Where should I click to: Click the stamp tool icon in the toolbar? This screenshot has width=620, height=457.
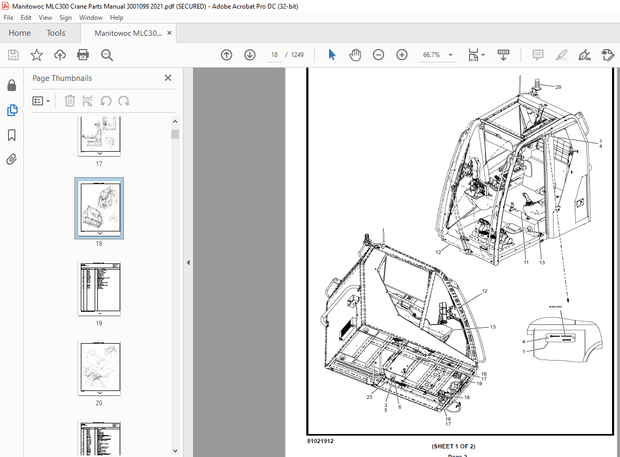click(608, 55)
